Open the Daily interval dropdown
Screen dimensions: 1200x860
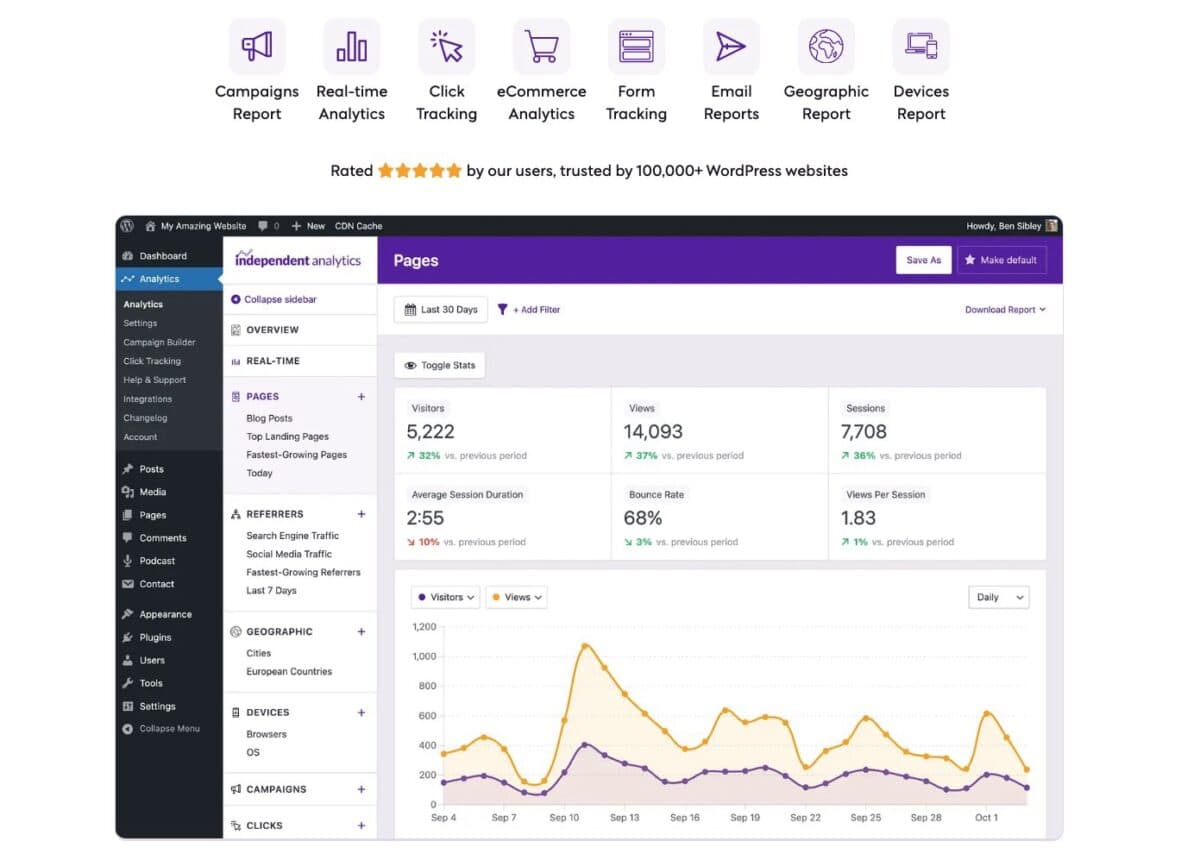click(x=998, y=597)
